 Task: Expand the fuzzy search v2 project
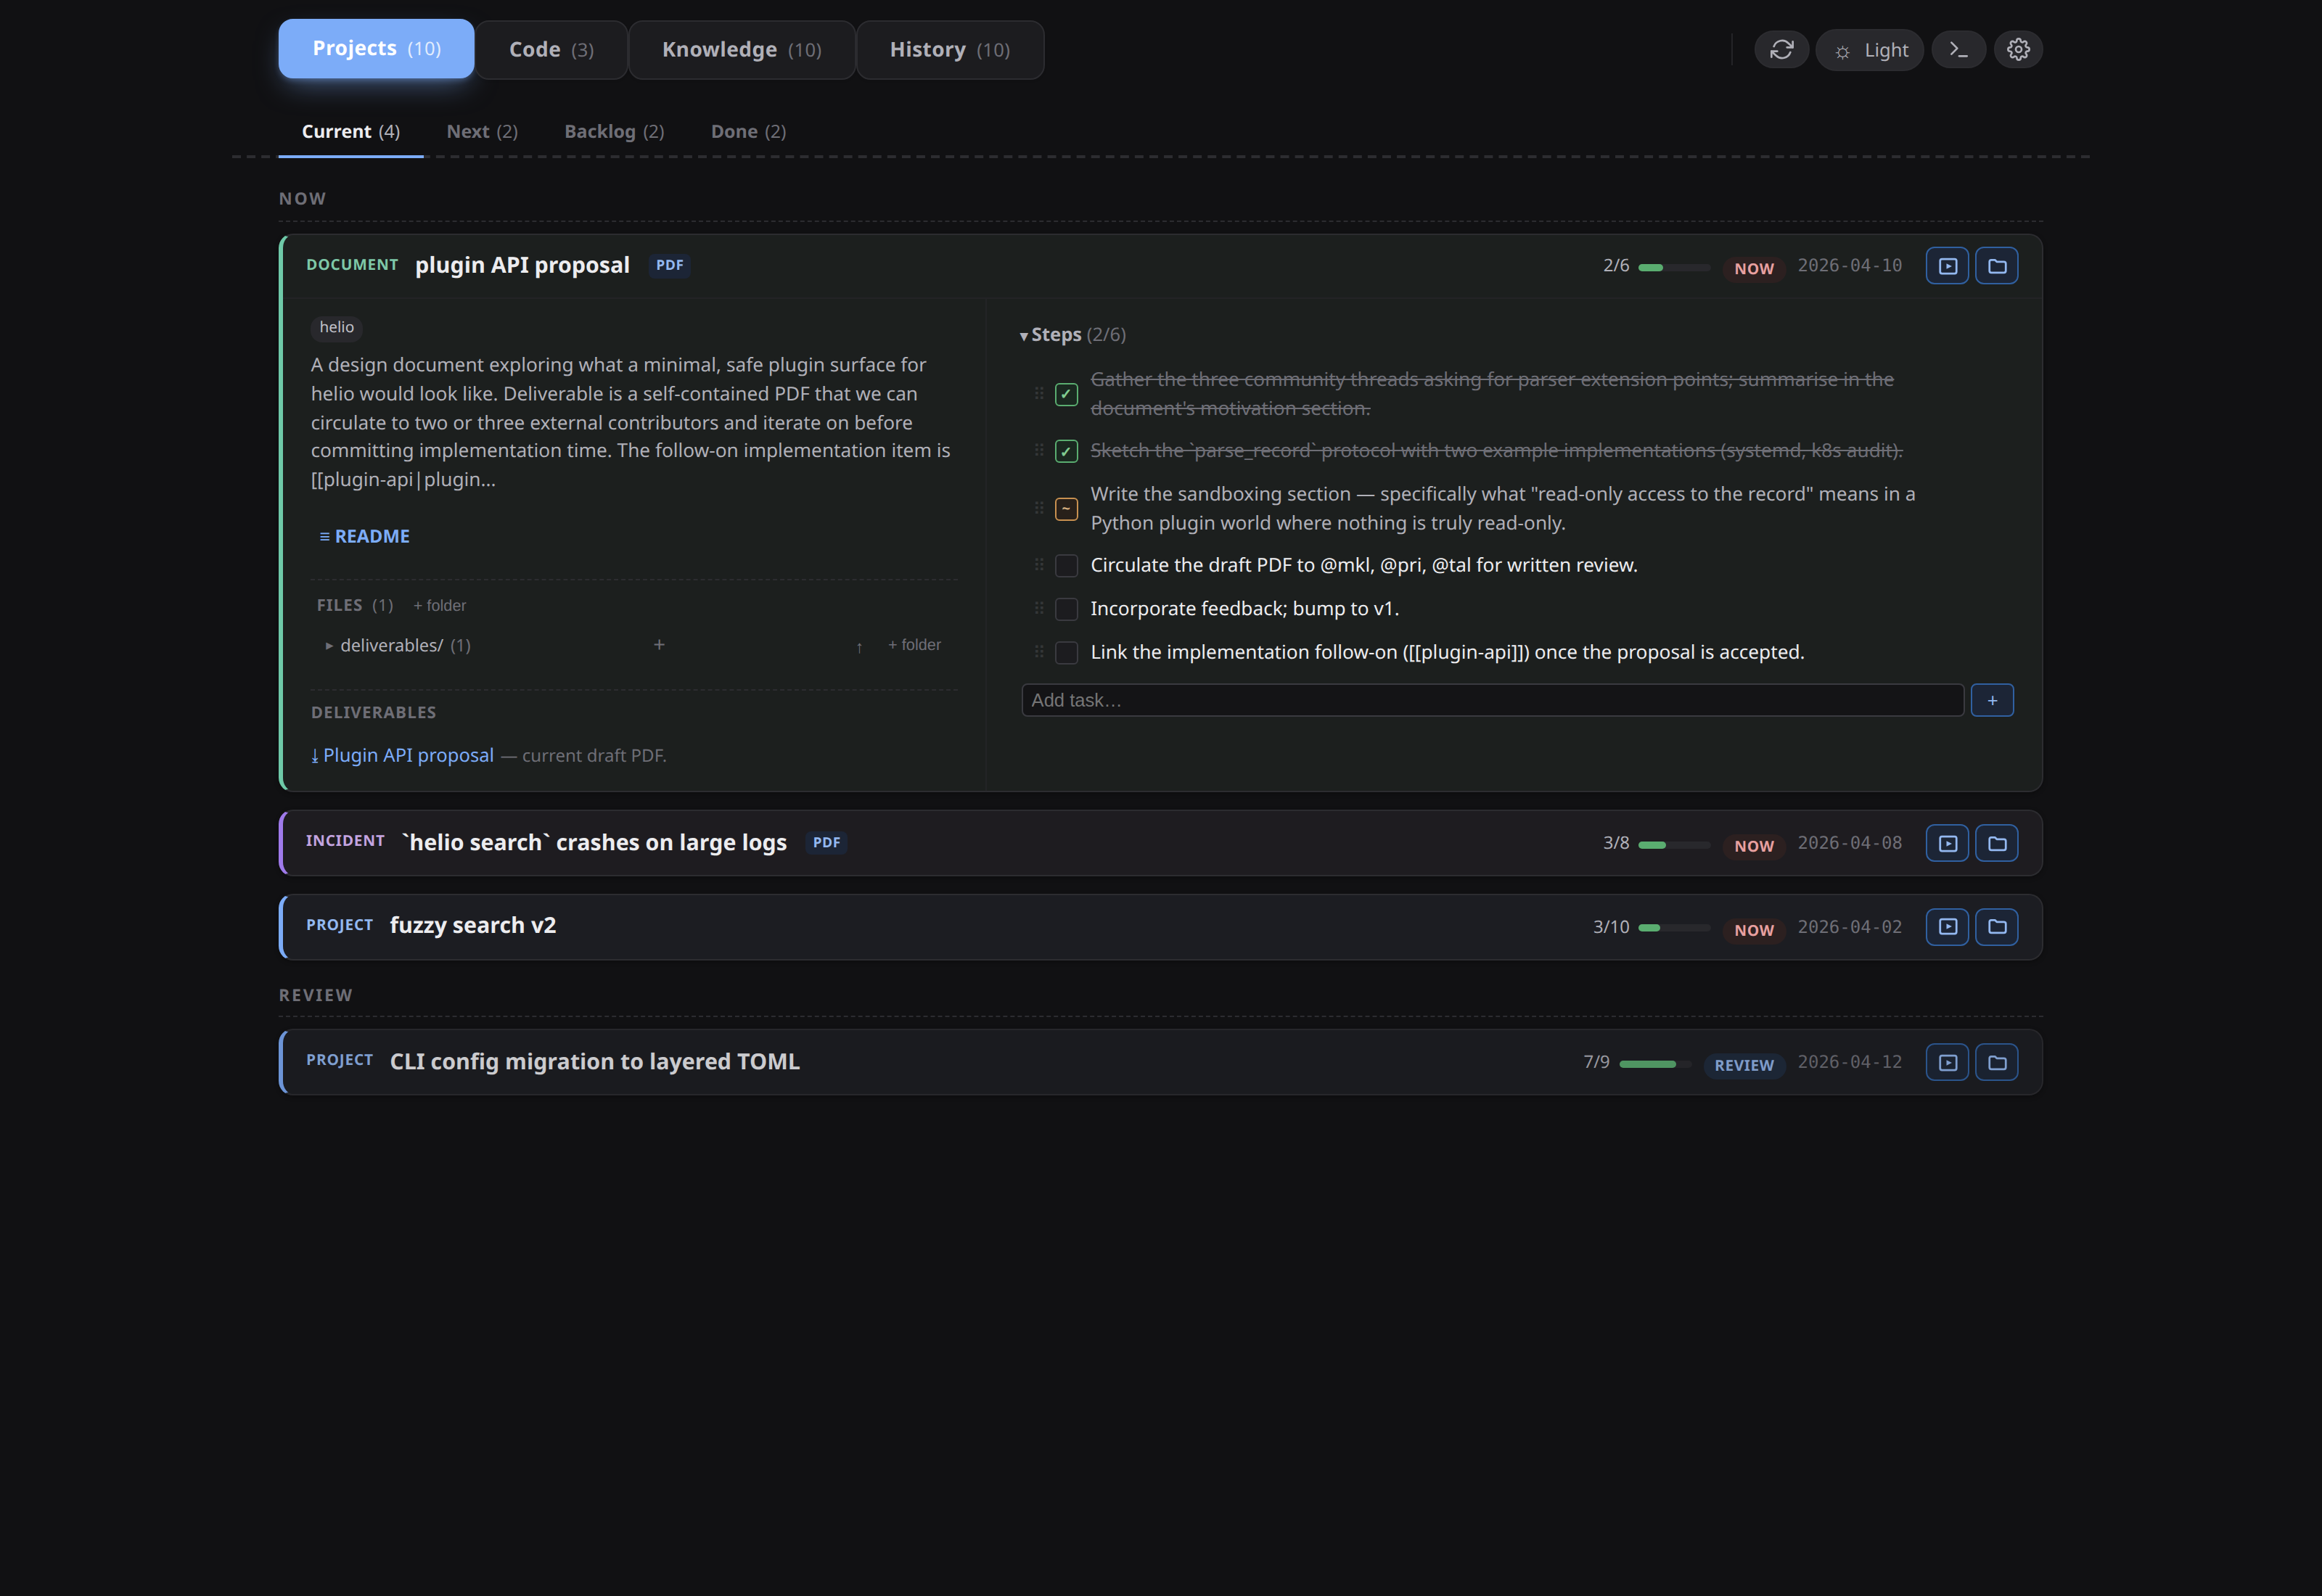[x=472, y=926]
